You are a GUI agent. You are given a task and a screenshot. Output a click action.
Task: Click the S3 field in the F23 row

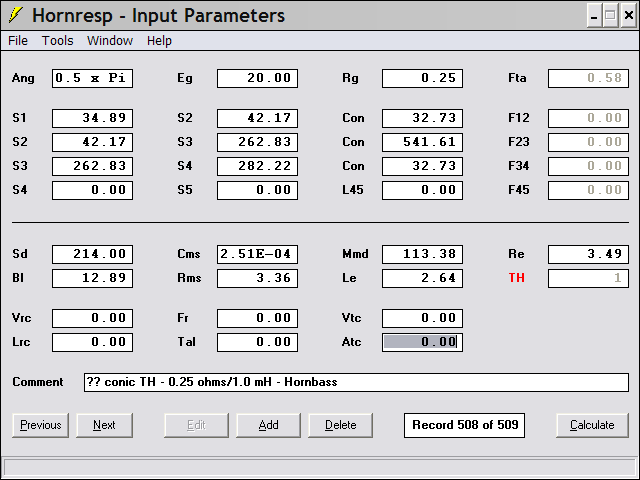[x=258, y=142]
